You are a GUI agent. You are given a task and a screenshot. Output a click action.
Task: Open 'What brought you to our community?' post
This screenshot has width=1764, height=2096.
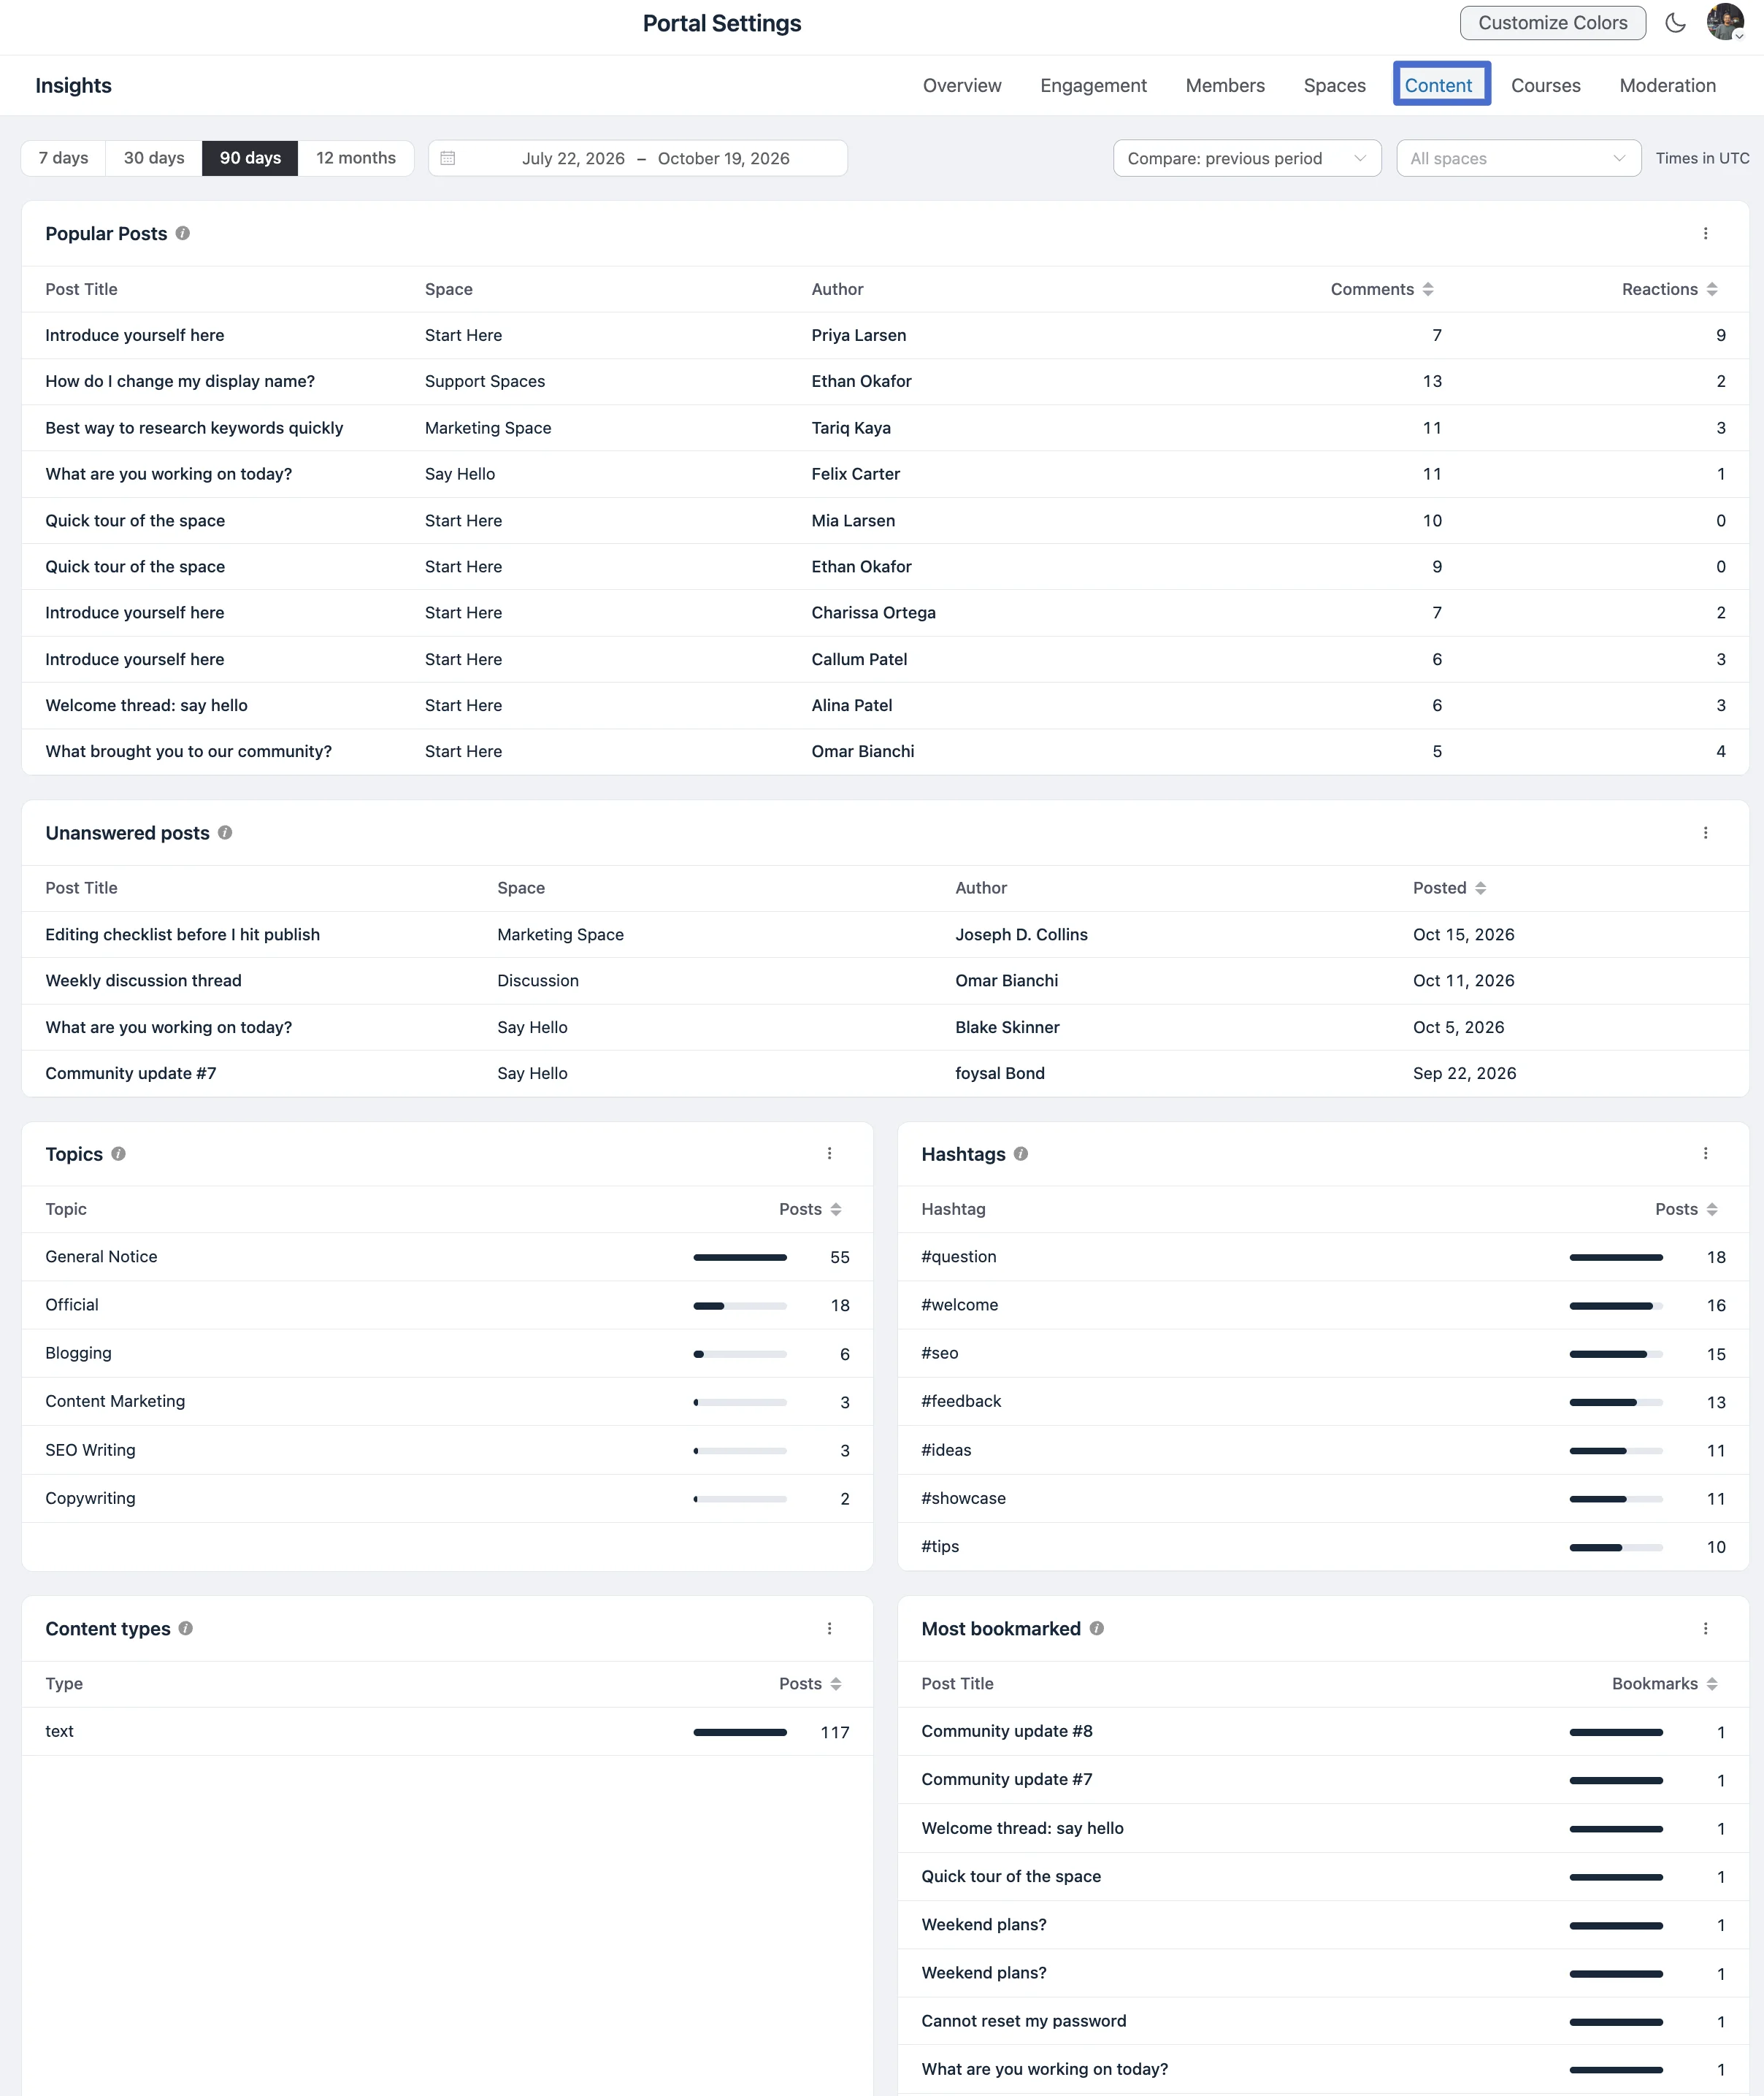click(188, 751)
